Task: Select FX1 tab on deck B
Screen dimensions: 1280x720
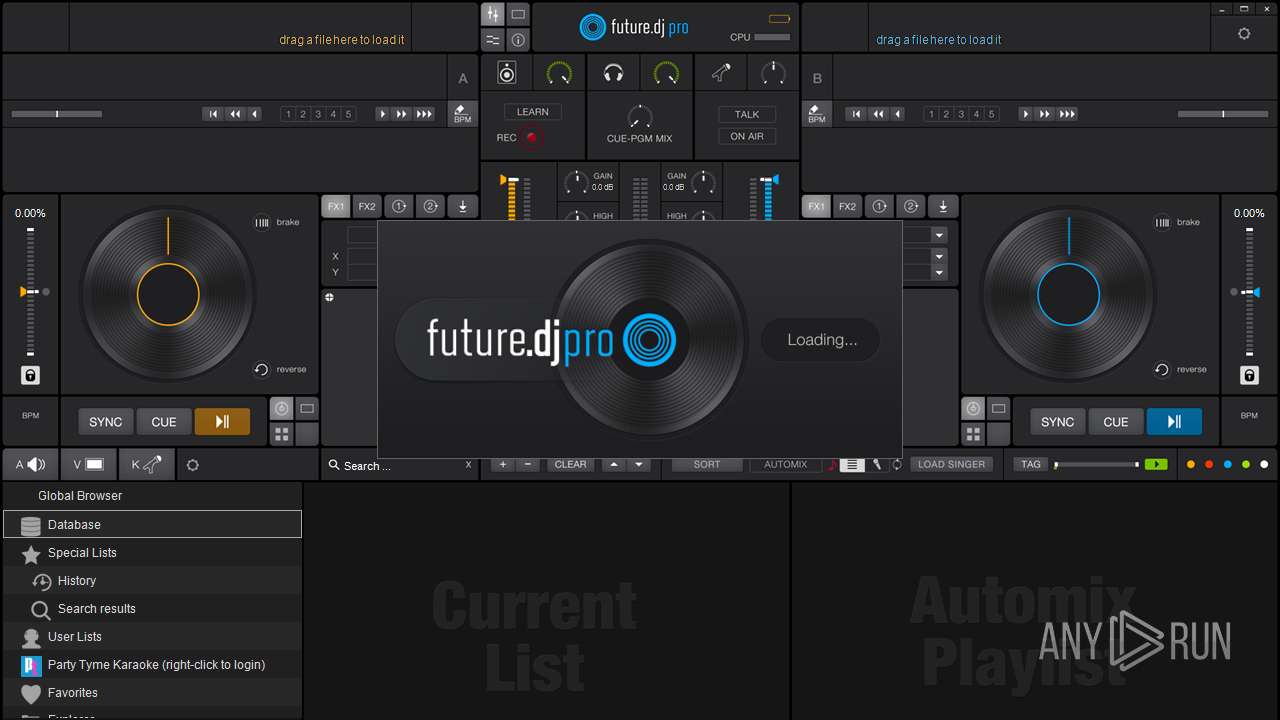Action: [x=817, y=207]
